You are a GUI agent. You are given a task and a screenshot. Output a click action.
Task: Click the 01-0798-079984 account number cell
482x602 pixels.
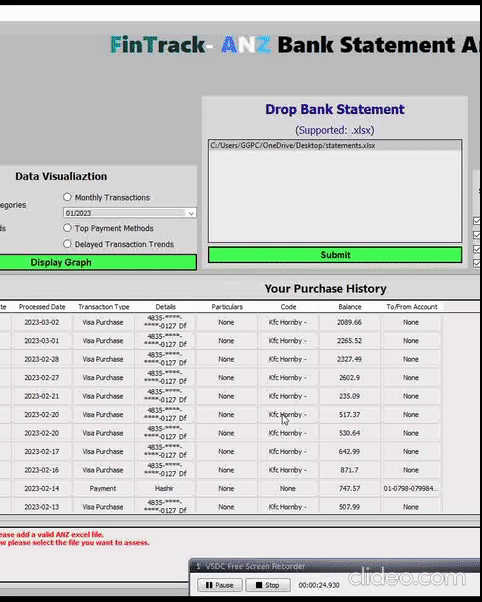tap(411, 488)
